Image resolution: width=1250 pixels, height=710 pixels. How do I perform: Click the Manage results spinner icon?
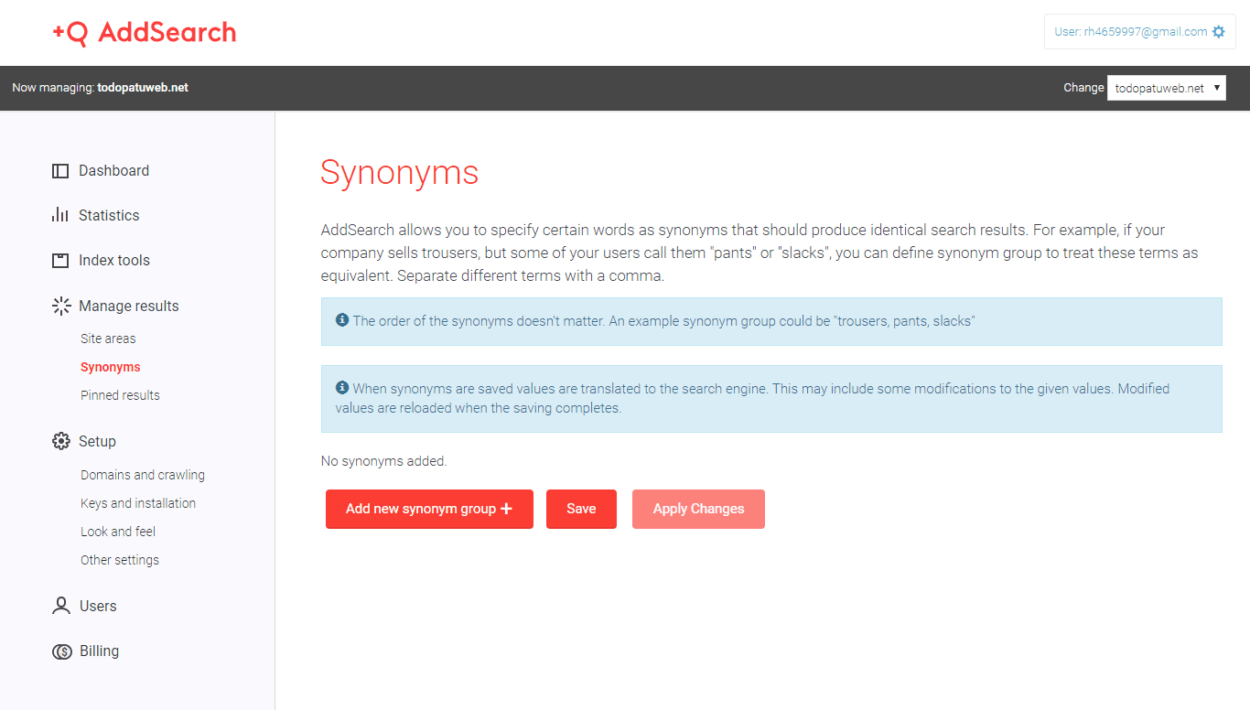click(x=60, y=306)
